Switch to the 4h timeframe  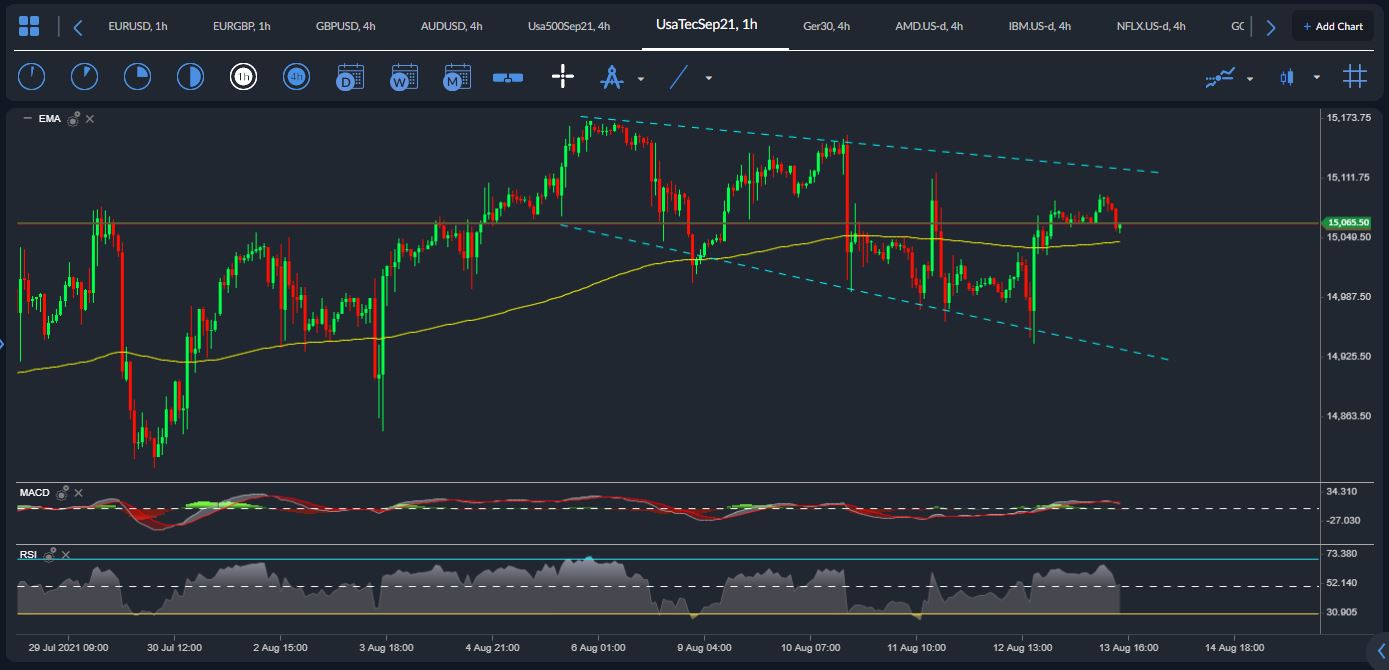pyautogui.click(x=296, y=77)
